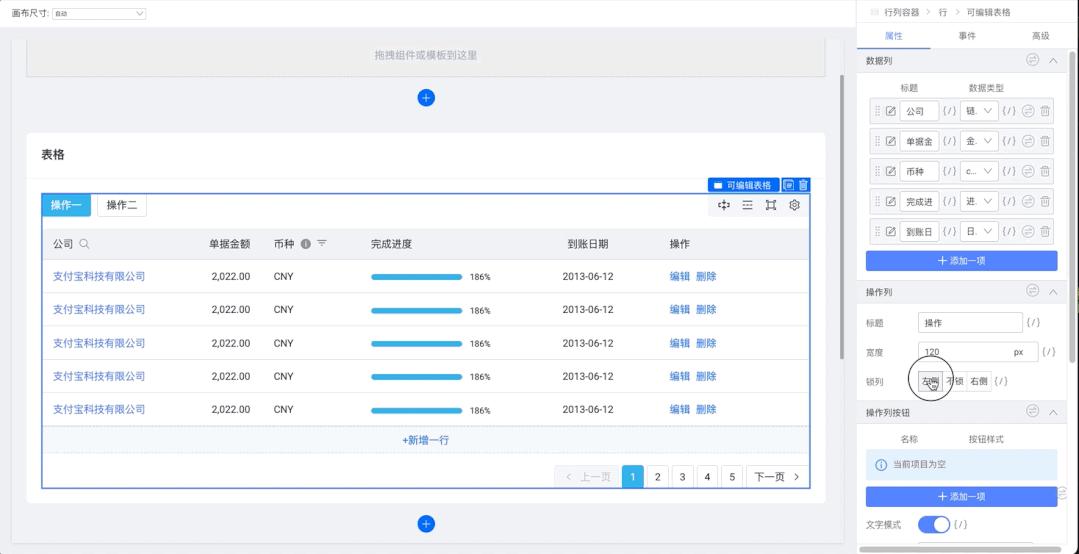
Task: Select the 不锁 lock column option
Action: click(954, 381)
